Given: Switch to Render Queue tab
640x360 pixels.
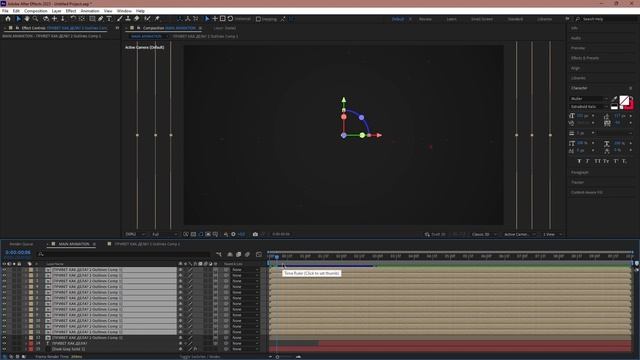Looking at the screenshot, I should click(21, 244).
